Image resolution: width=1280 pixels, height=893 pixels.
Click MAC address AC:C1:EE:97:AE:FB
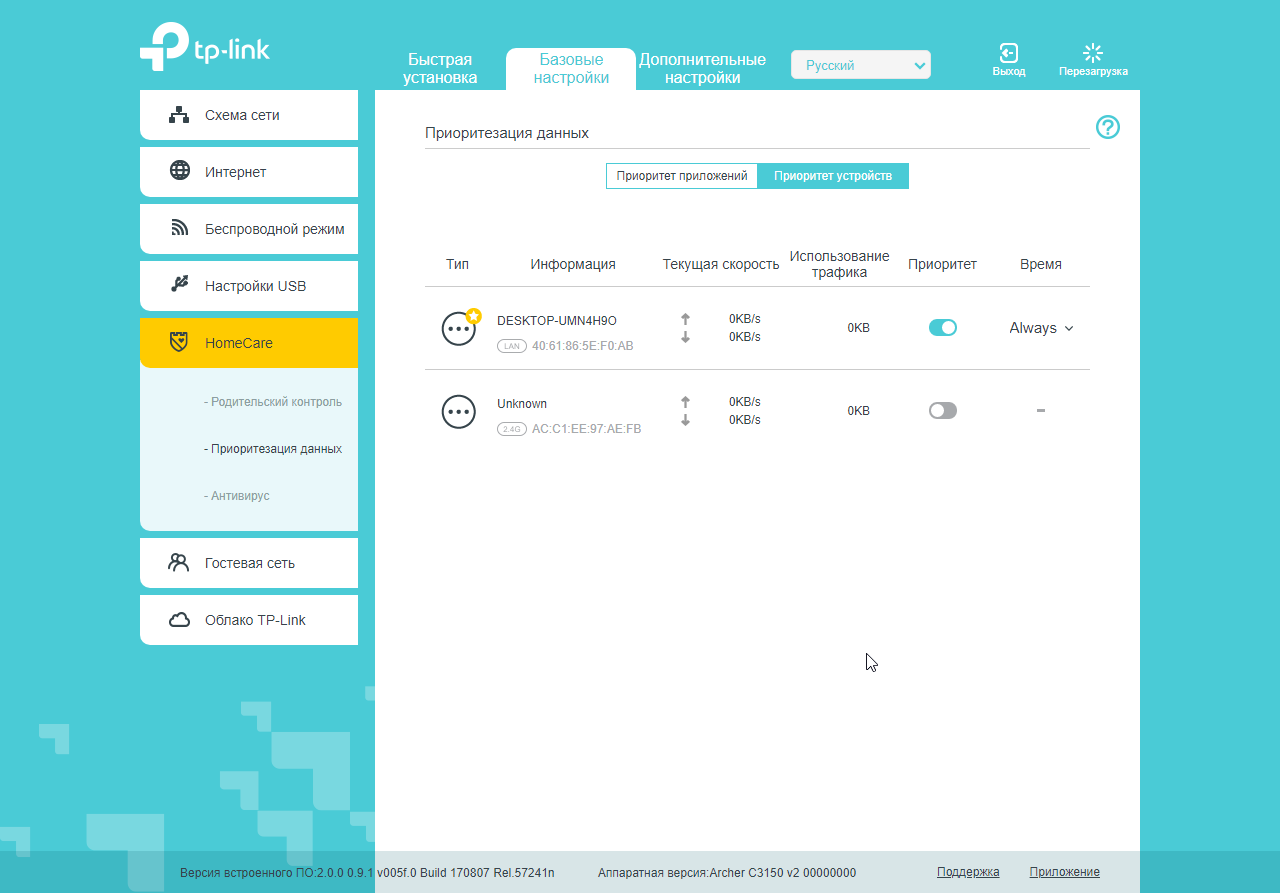coord(587,429)
